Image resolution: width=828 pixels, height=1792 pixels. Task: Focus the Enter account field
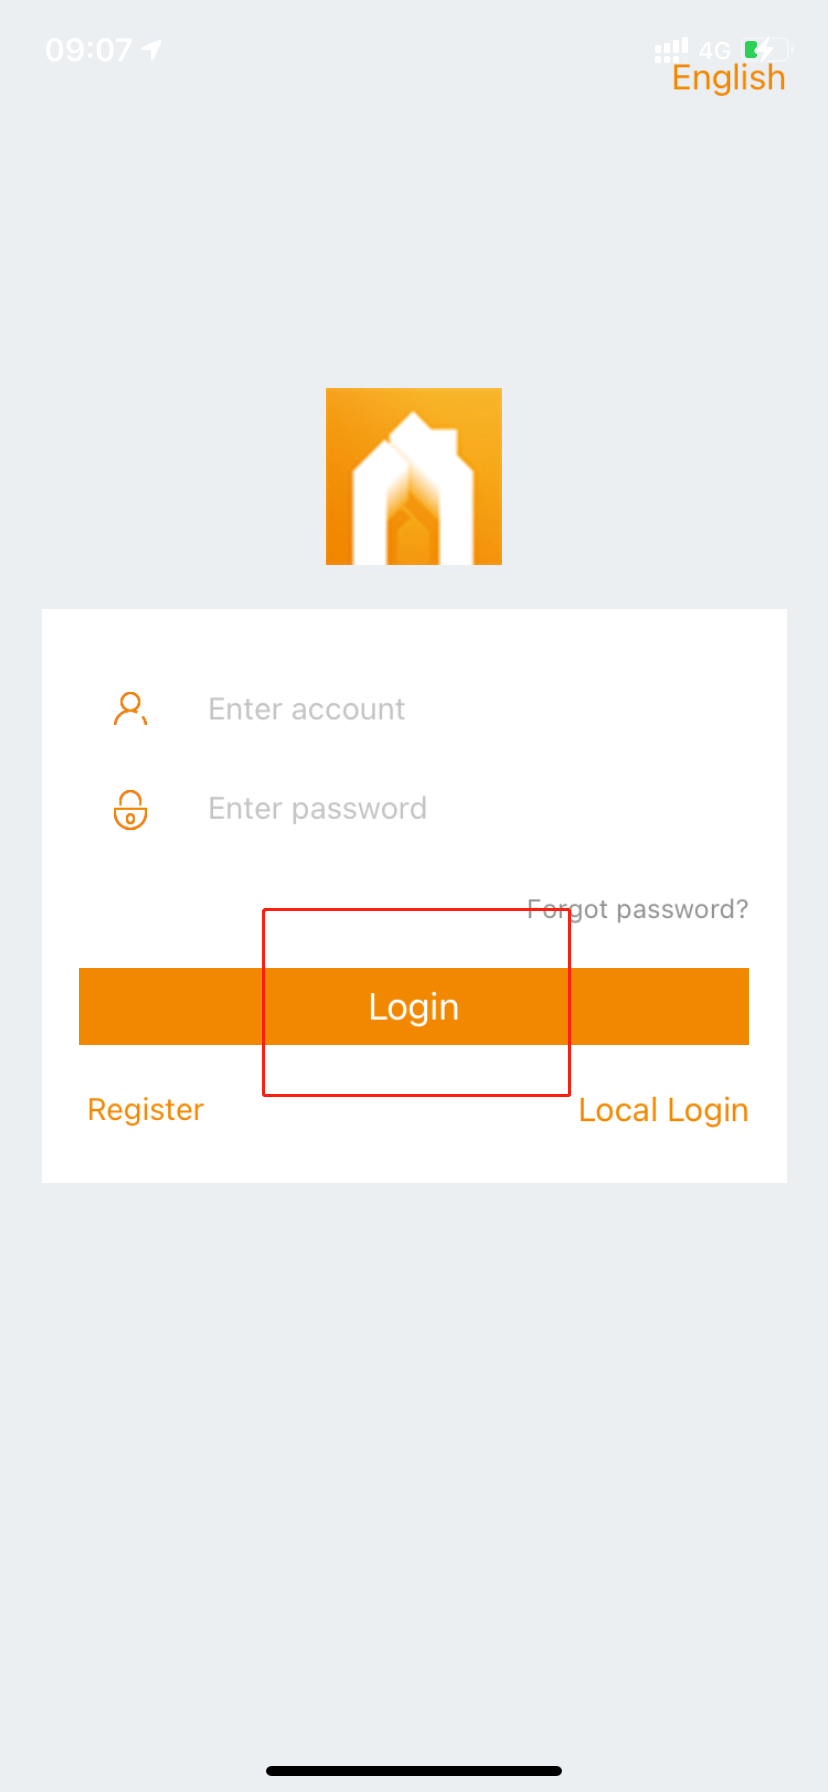[x=450, y=709]
